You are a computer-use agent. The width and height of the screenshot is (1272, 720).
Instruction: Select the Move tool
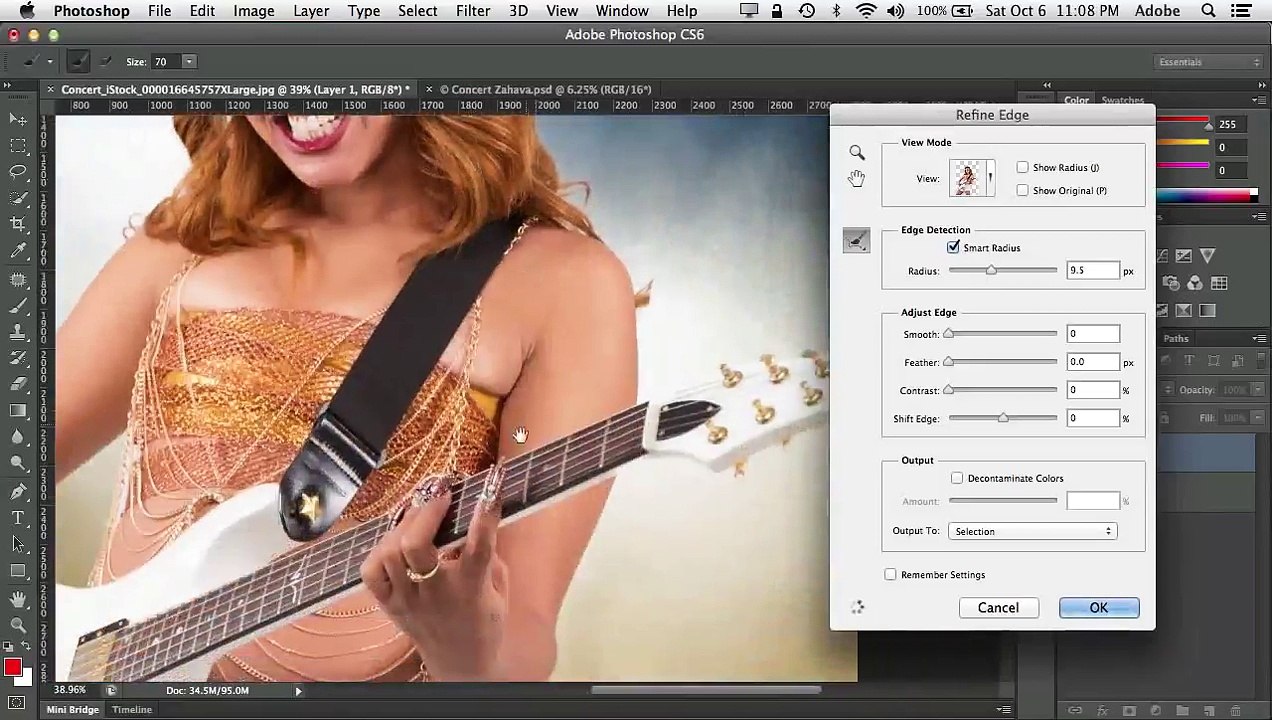click(18, 119)
